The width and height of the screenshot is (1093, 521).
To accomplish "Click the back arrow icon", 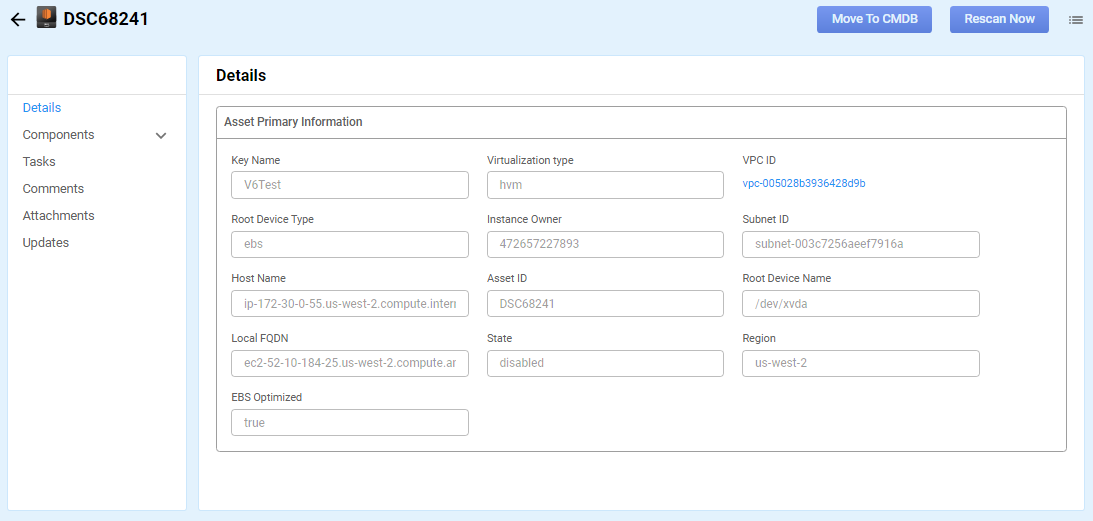I will tap(17, 19).
